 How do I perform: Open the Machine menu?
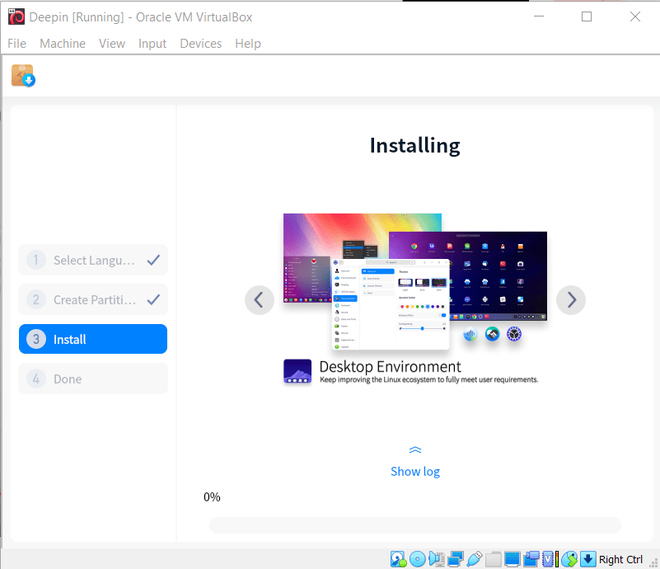[62, 43]
